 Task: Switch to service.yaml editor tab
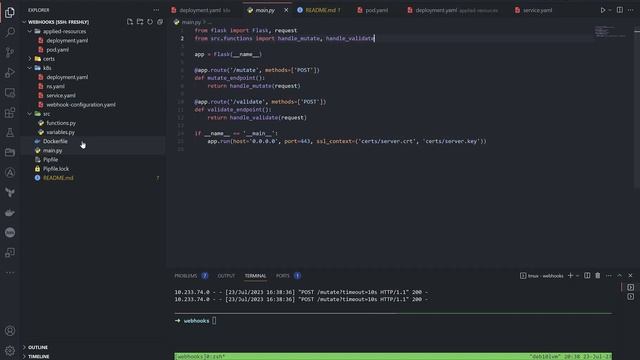pos(534,10)
